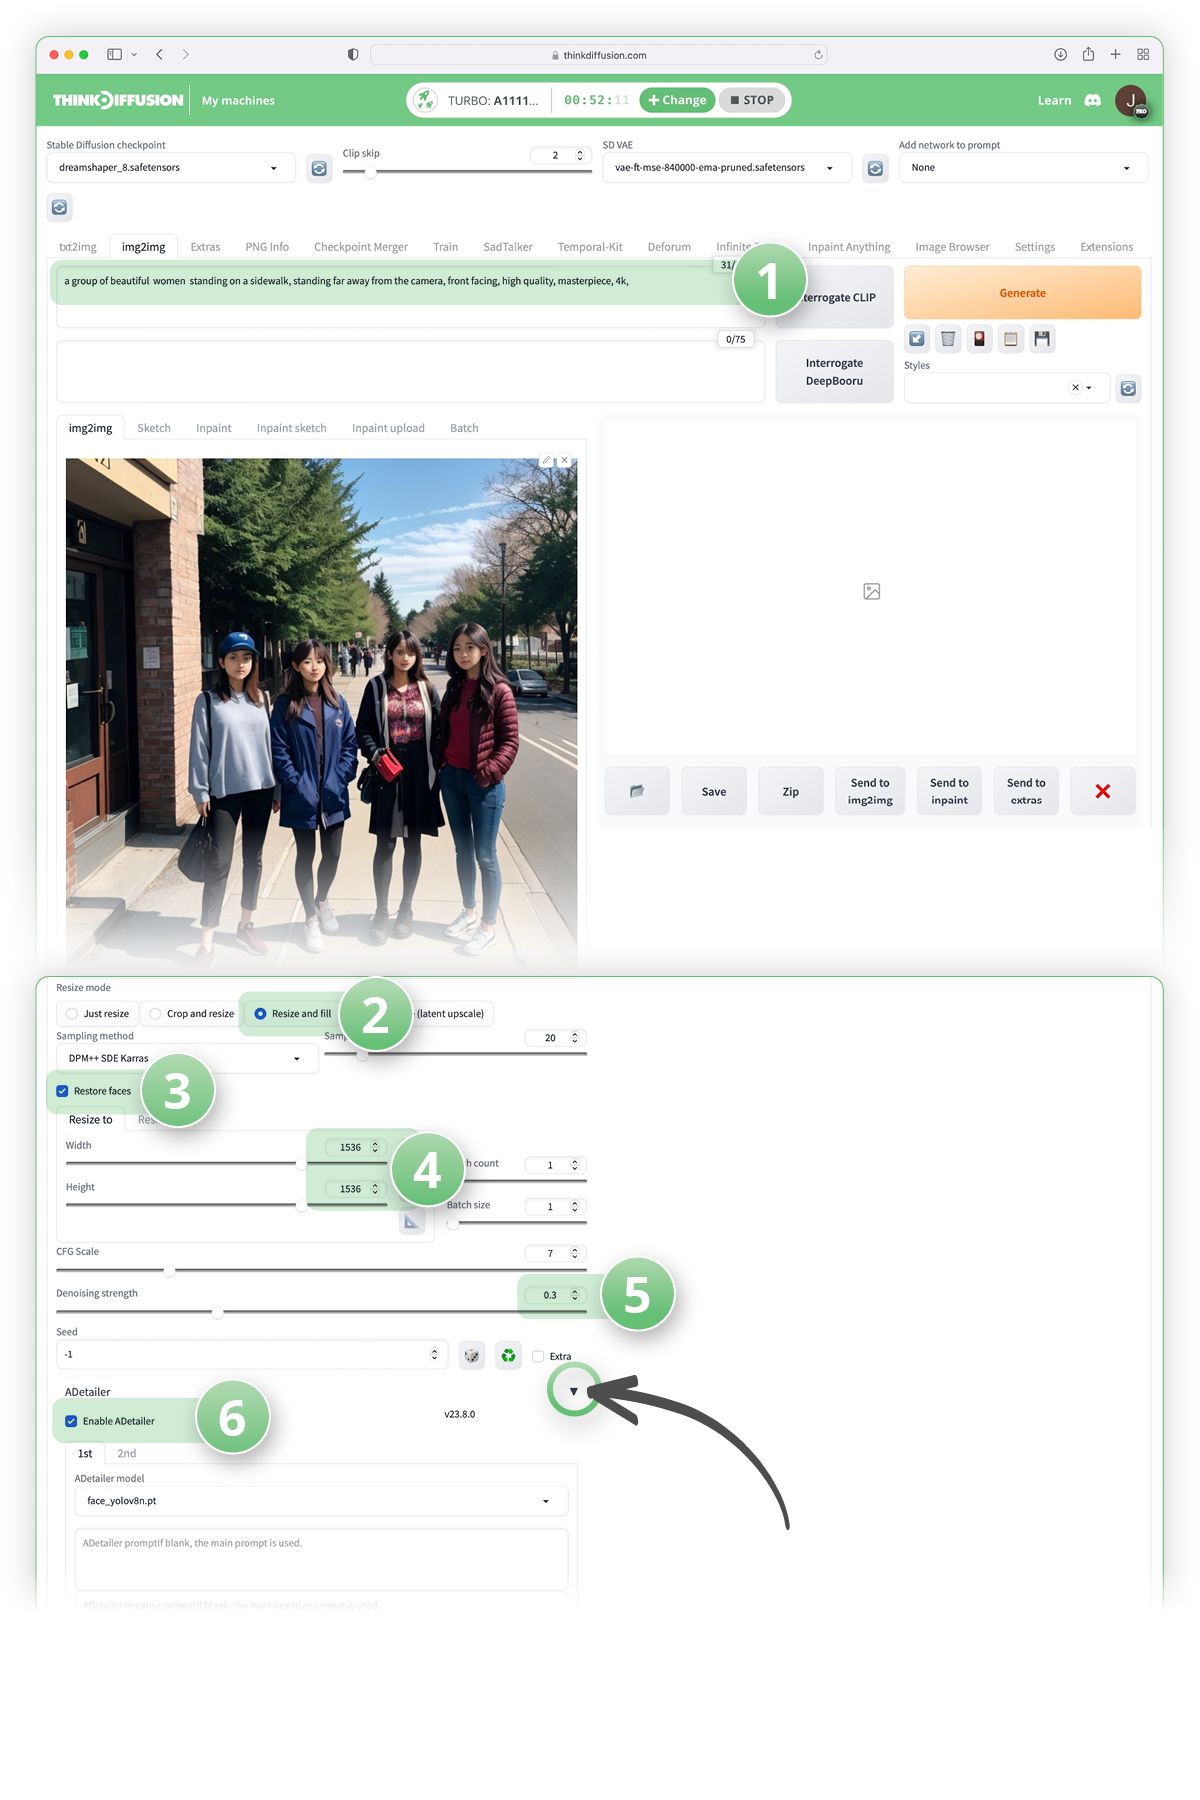Toggle the Restore faces checkbox
Viewport: 1200px width, 1800px height.
tap(62, 1091)
